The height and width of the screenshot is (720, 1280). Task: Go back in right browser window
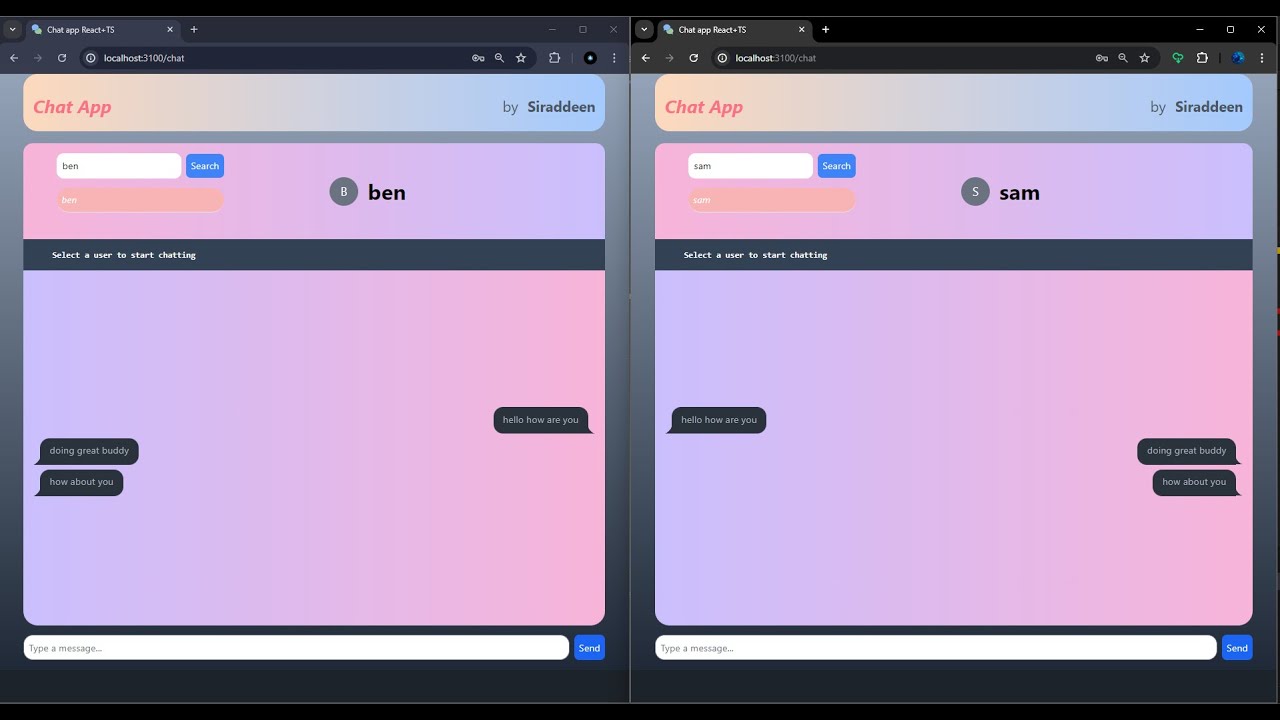(x=646, y=58)
